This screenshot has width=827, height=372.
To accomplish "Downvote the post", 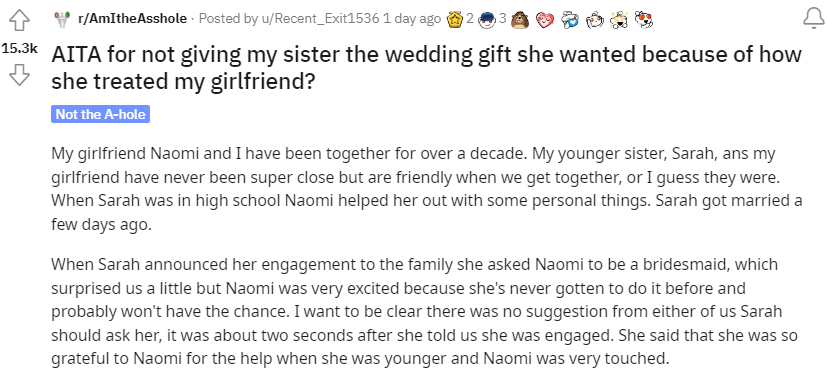I will tap(20, 75).
